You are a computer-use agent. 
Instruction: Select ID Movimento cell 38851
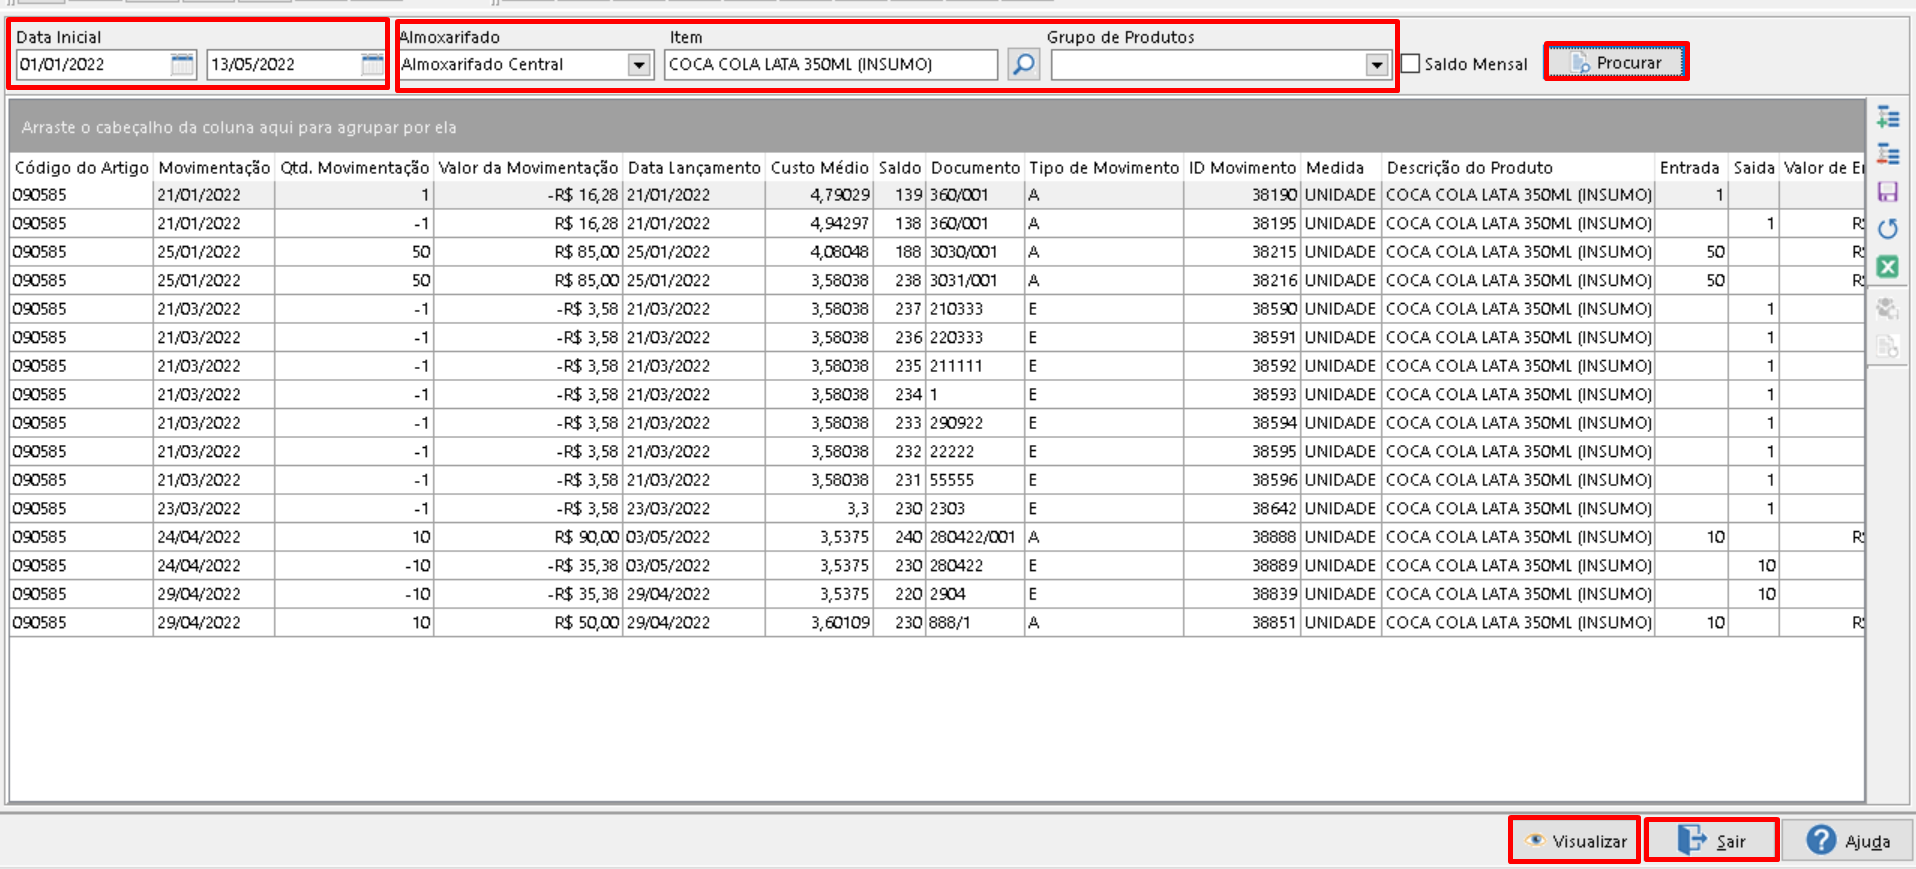(1242, 623)
